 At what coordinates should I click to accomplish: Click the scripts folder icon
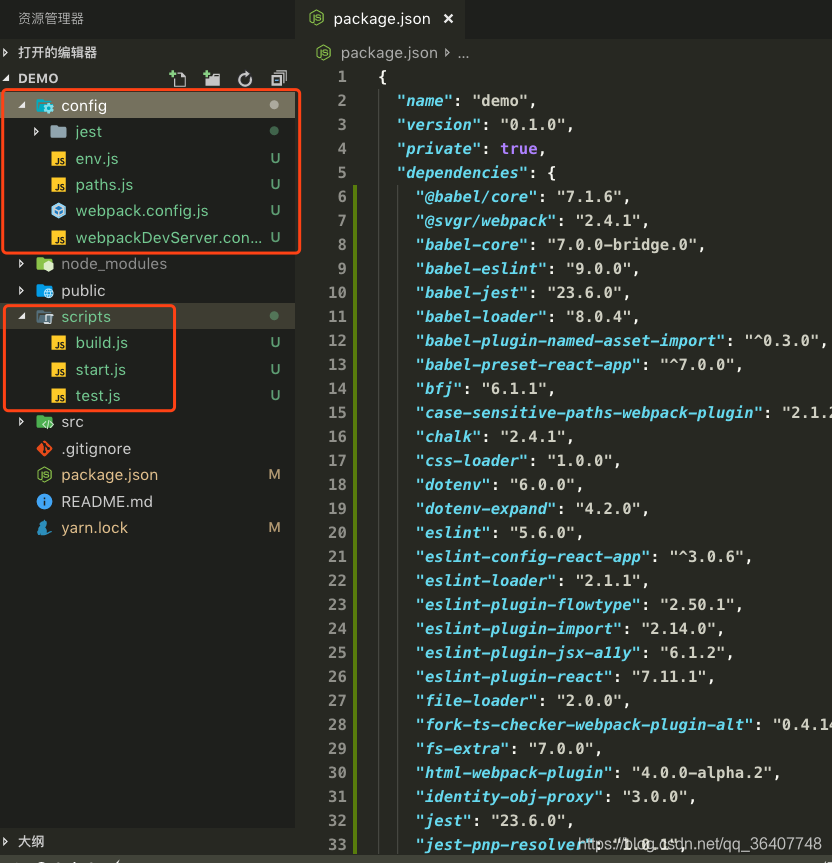click(x=45, y=317)
